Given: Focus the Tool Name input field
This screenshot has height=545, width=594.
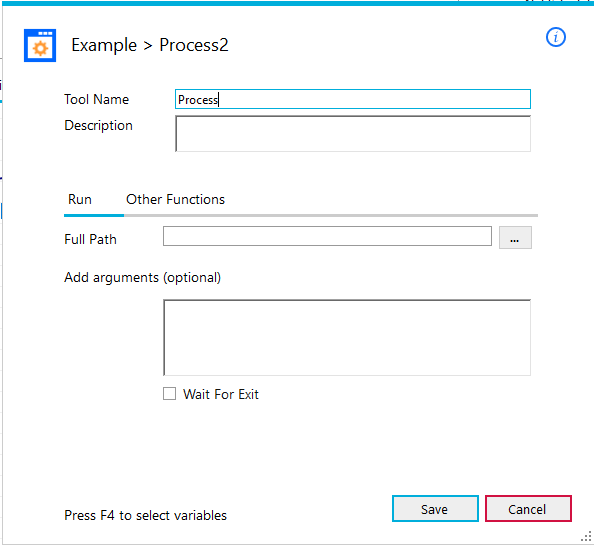Looking at the screenshot, I should click(353, 99).
